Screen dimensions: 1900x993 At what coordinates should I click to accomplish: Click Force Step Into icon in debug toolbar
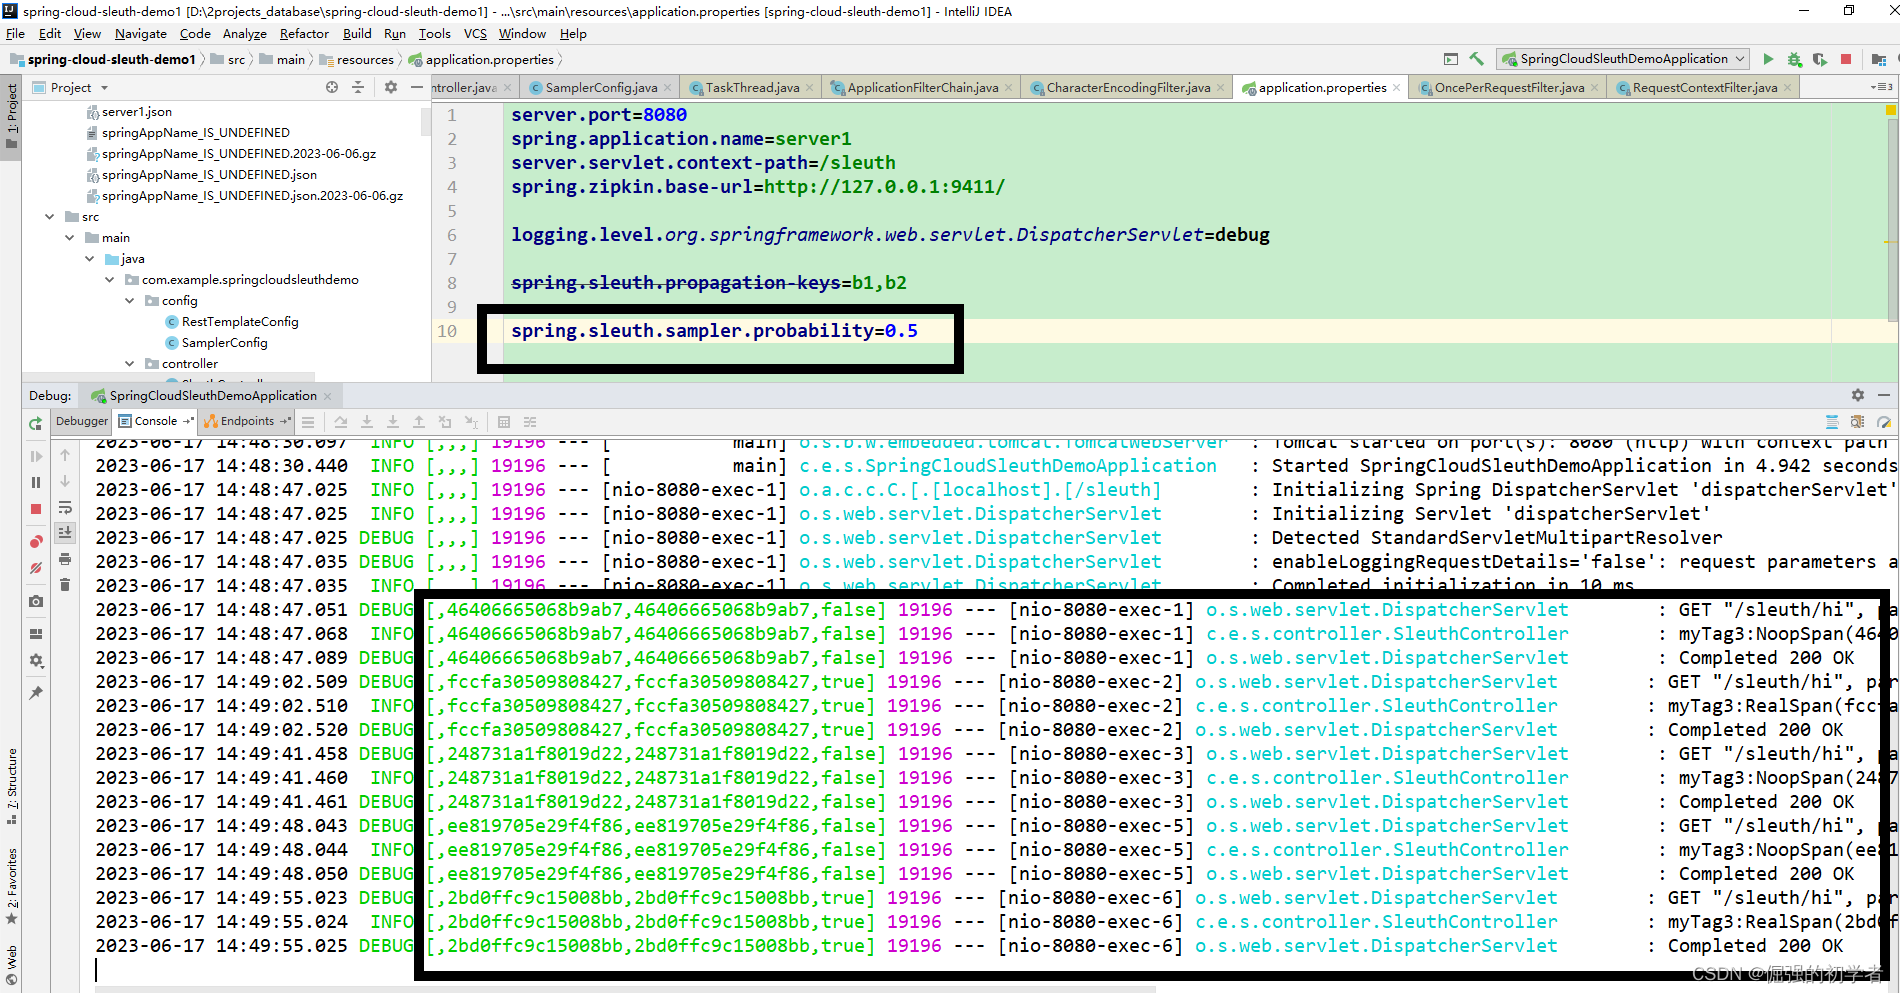pos(393,422)
